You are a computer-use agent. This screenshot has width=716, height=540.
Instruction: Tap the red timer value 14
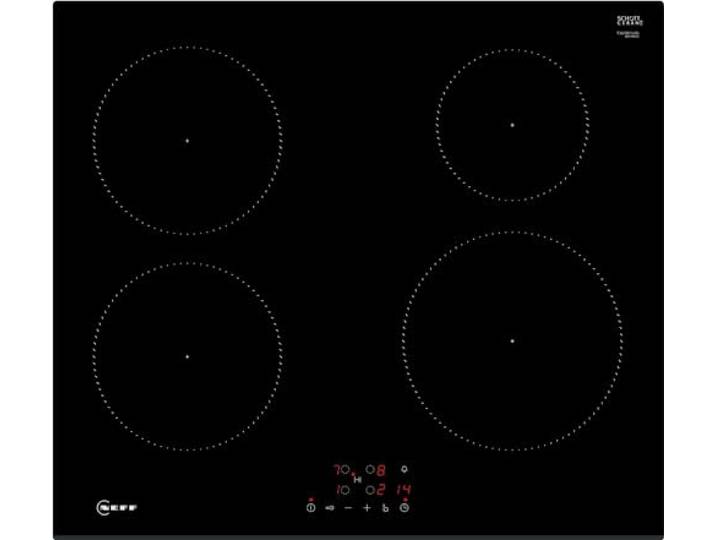coord(404,490)
